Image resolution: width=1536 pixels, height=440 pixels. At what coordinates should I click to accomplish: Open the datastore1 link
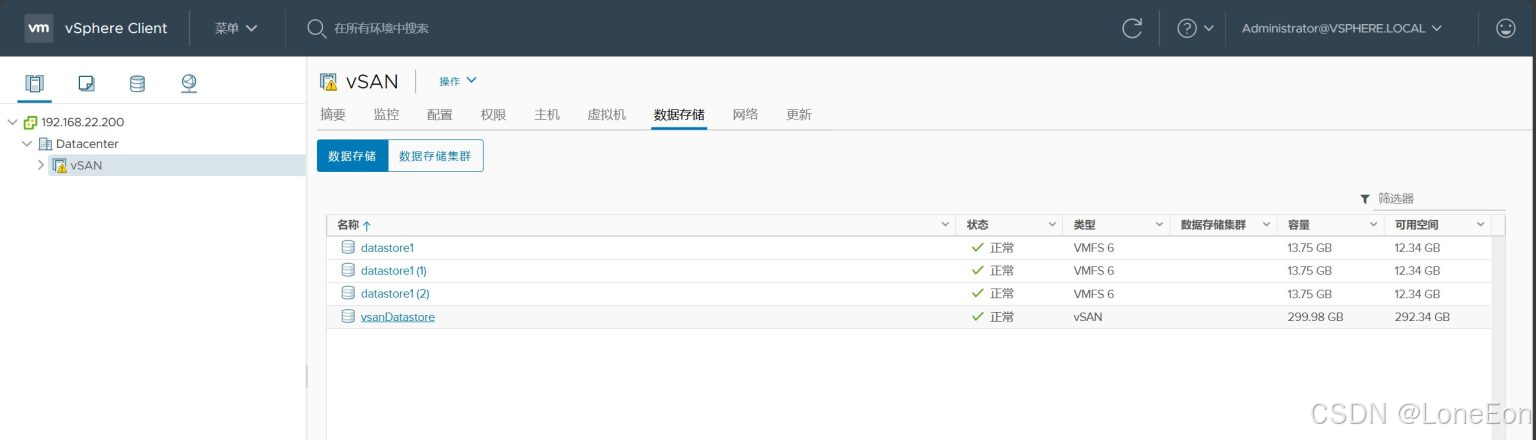[387, 247]
